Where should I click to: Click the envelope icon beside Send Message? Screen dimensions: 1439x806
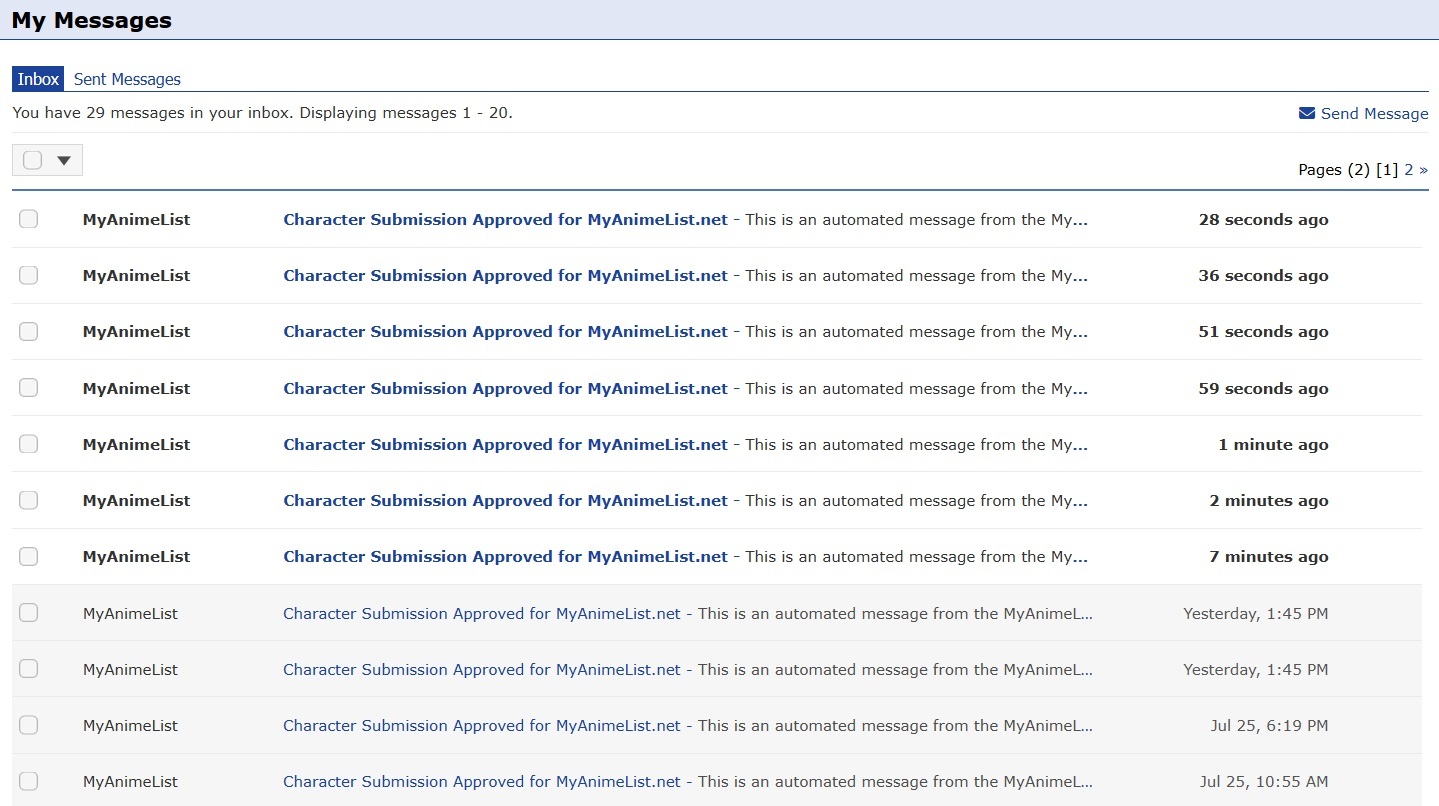tap(1306, 113)
